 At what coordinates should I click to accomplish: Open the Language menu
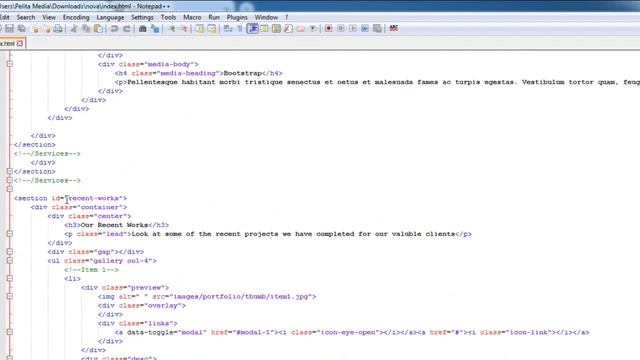coord(110,18)
